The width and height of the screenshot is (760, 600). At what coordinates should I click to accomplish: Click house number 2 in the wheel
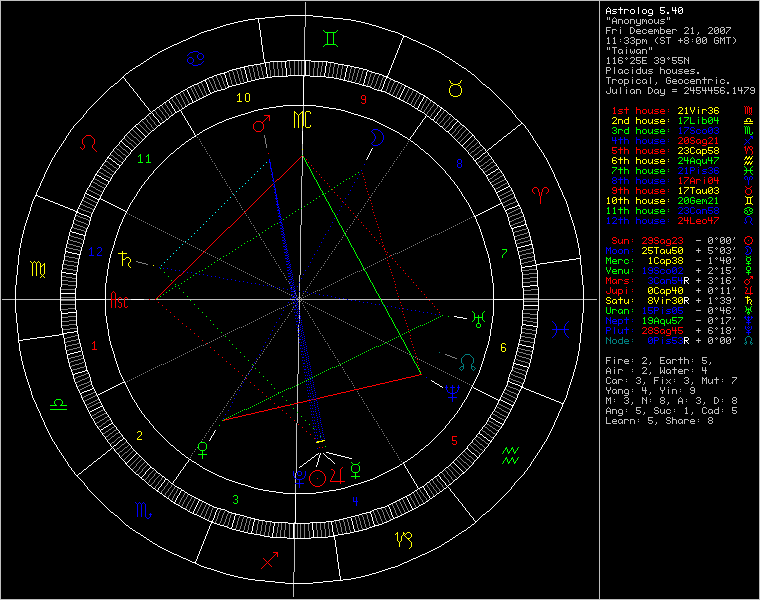(140, 436)
